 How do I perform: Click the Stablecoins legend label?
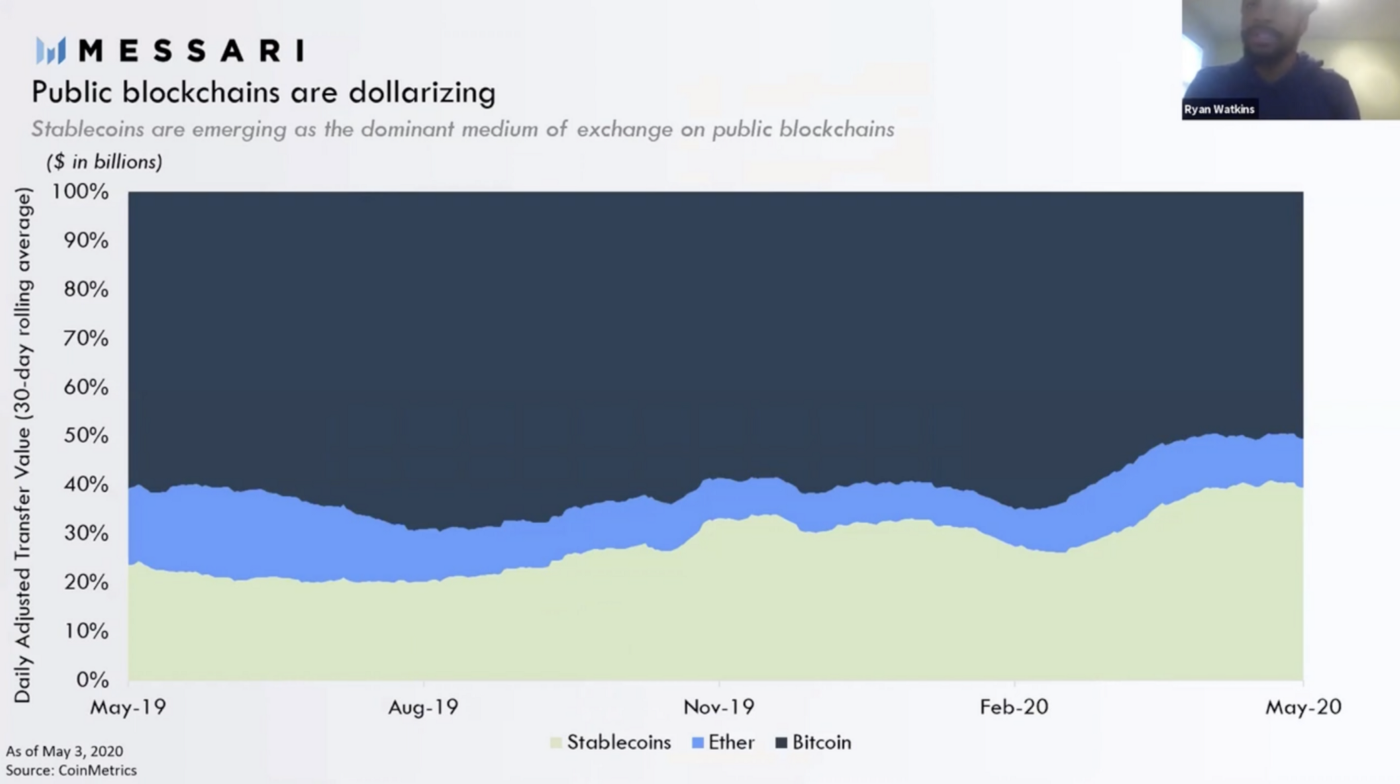point(619,743)
